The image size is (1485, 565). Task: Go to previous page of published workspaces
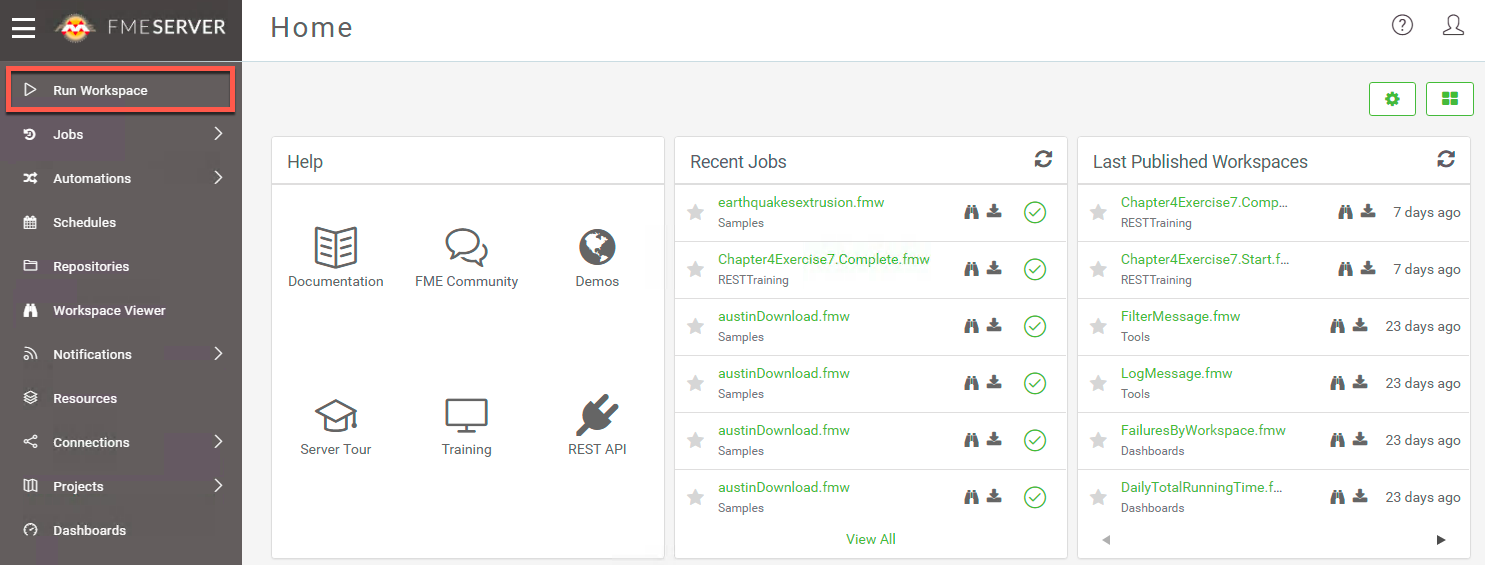(1106, 540)
